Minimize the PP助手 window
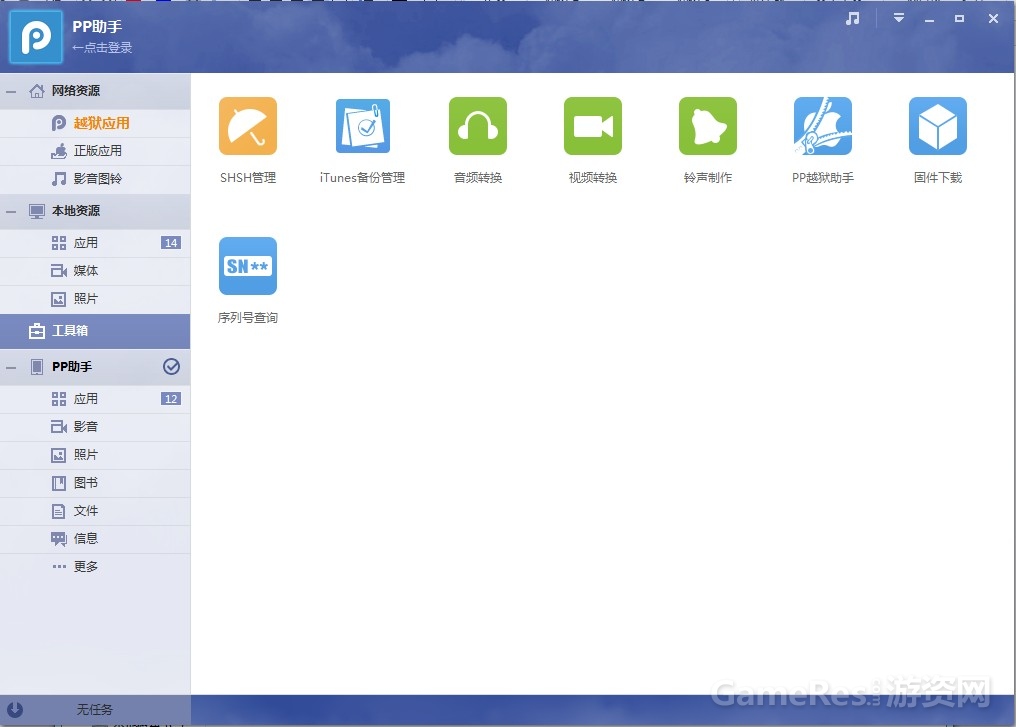Viewport: 1016px width, 727px height. point(929,19)
